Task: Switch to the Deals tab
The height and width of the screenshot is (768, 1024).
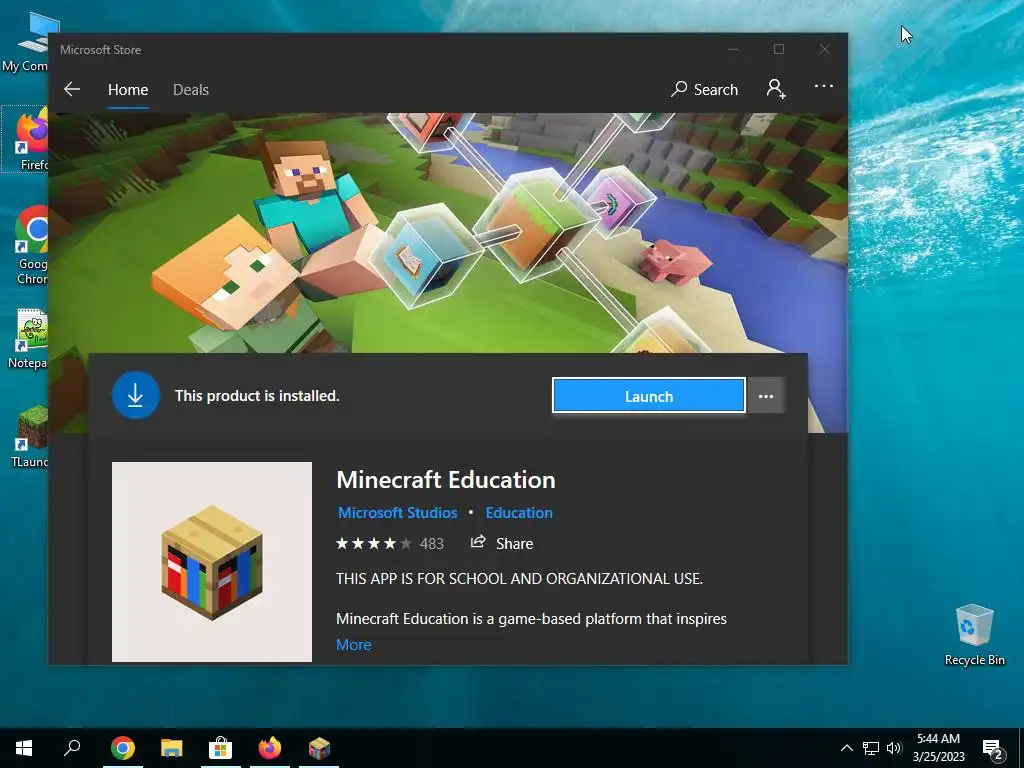Action: (x=191, y=89)
